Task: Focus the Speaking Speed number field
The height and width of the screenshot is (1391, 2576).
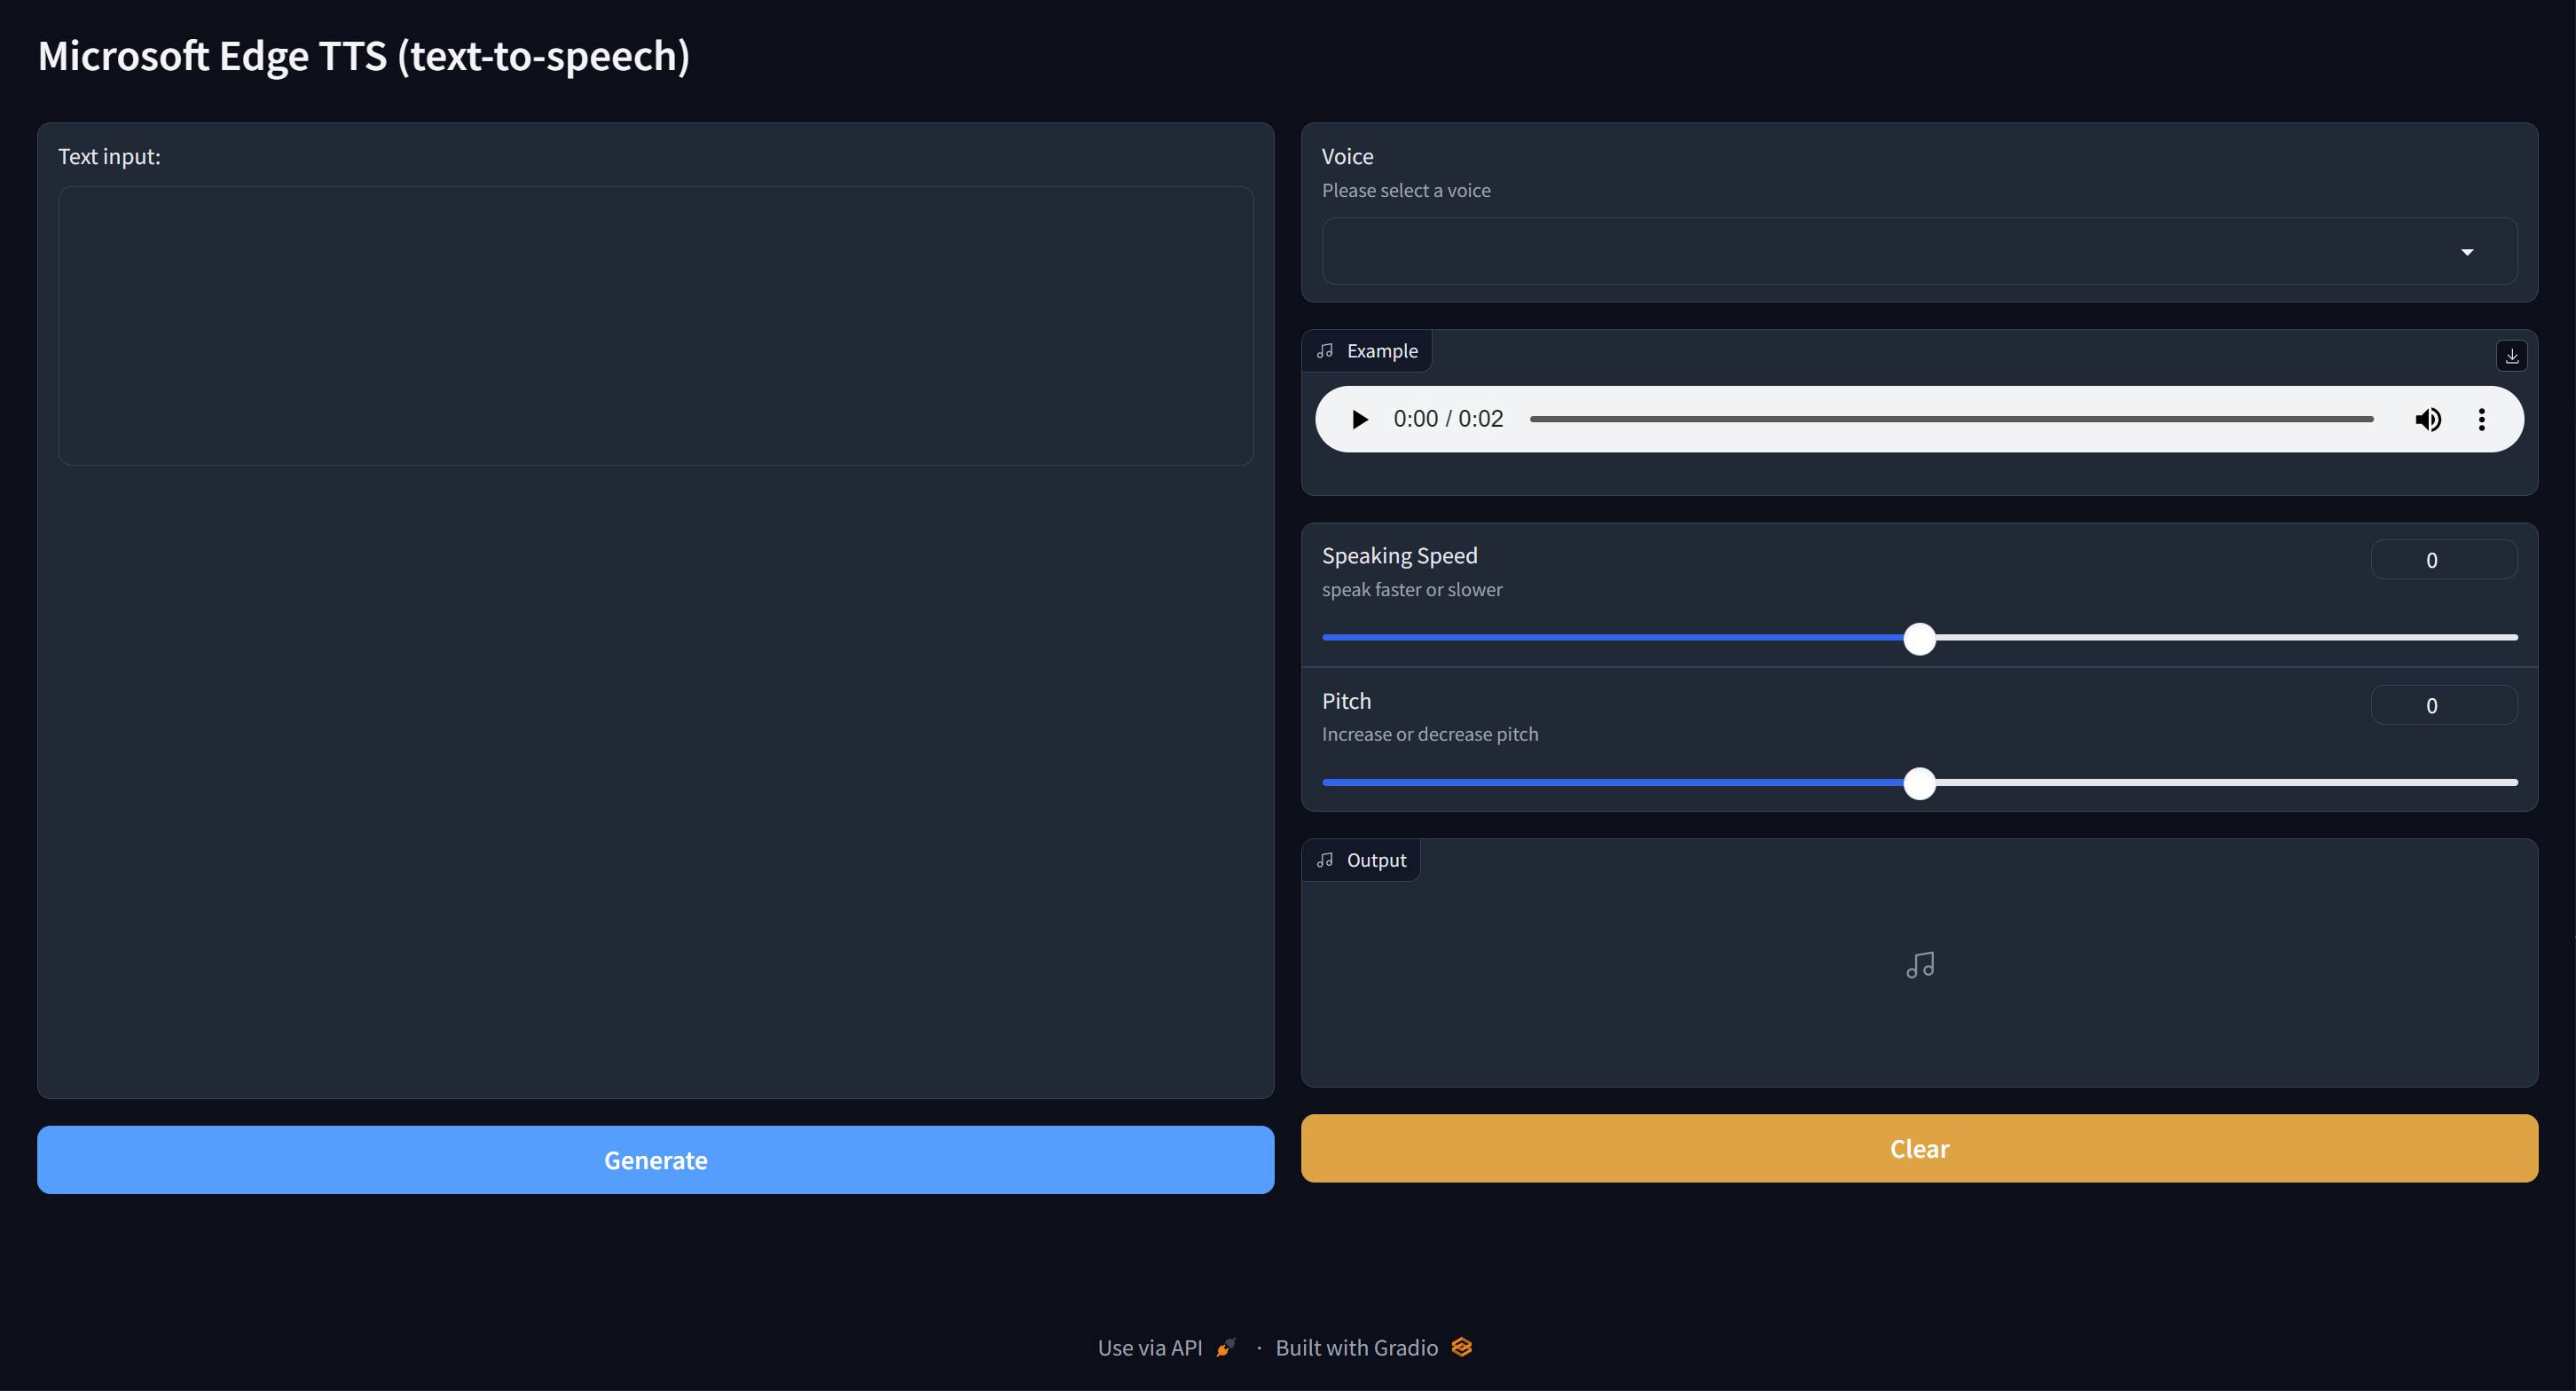Action: tap(2442, 560)
